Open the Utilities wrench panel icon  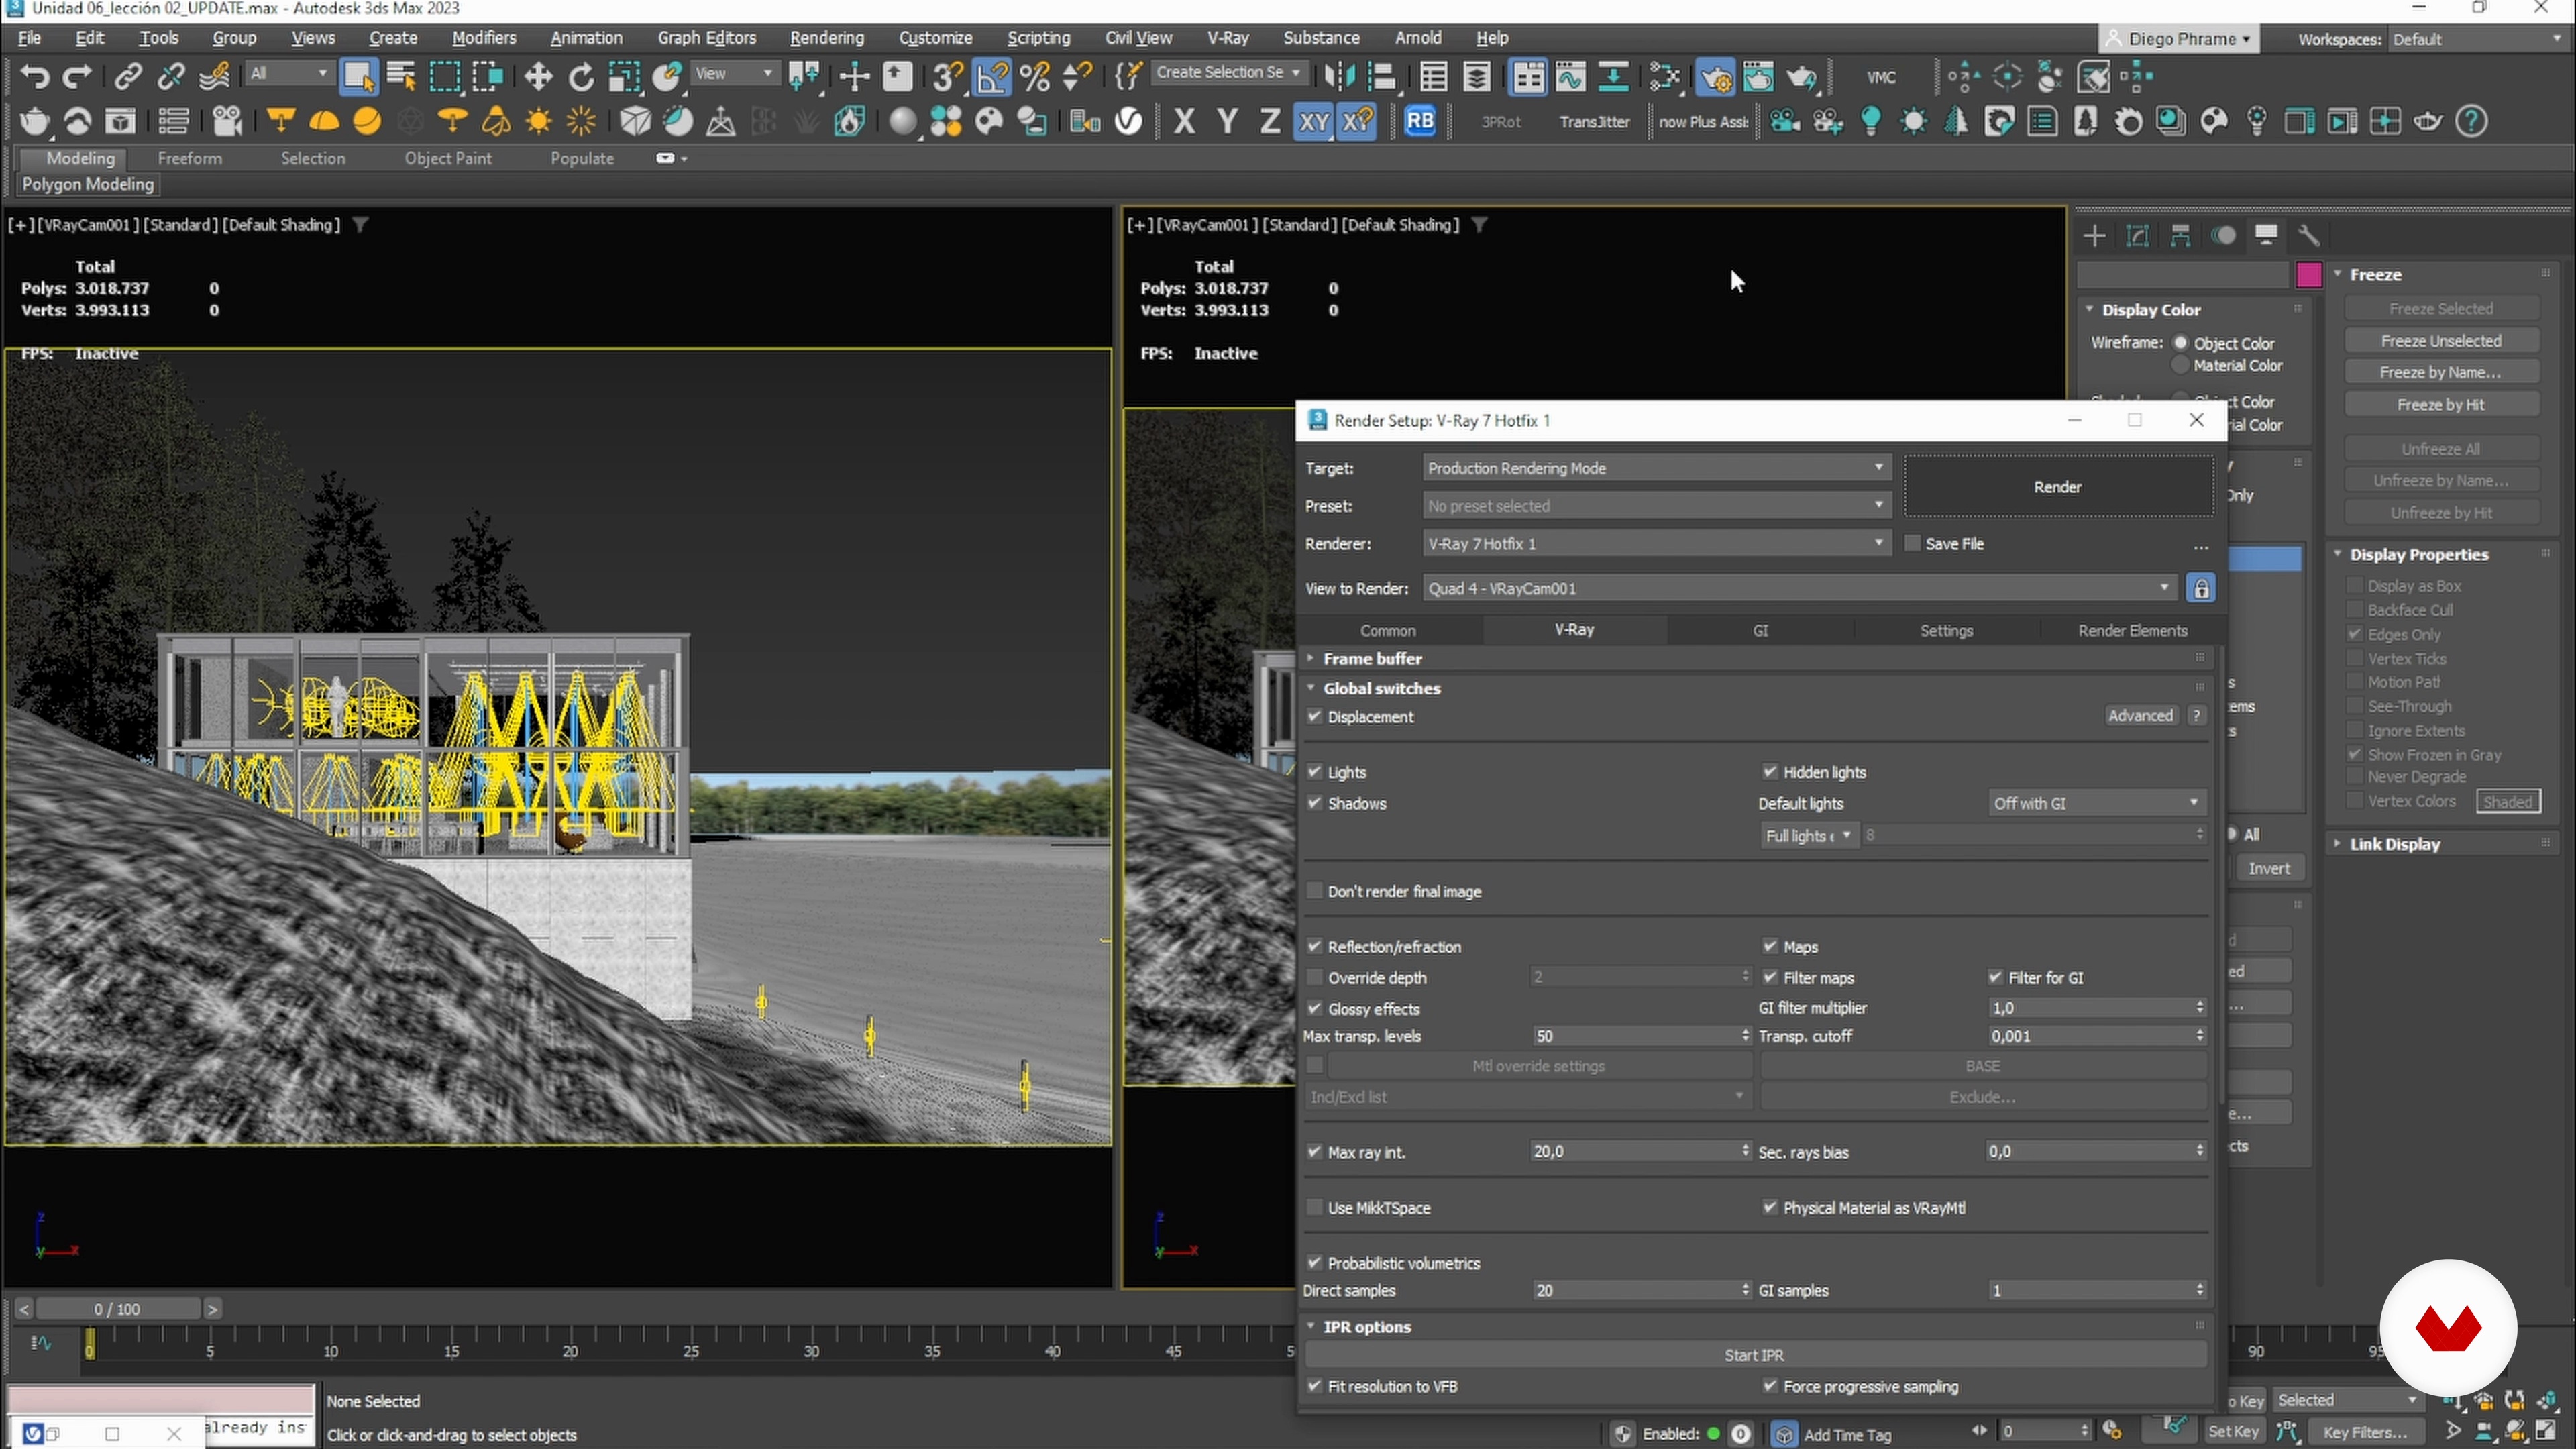tap(2309, 235)
